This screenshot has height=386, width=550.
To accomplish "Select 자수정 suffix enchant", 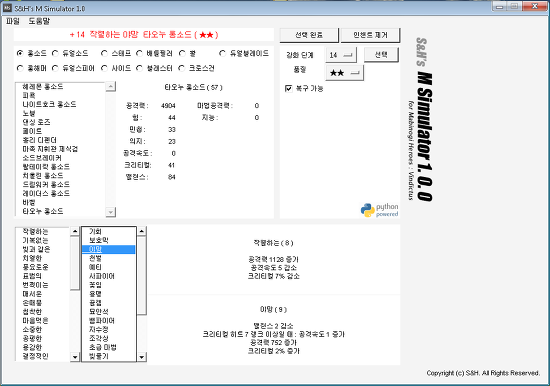I will coord(99,329).
